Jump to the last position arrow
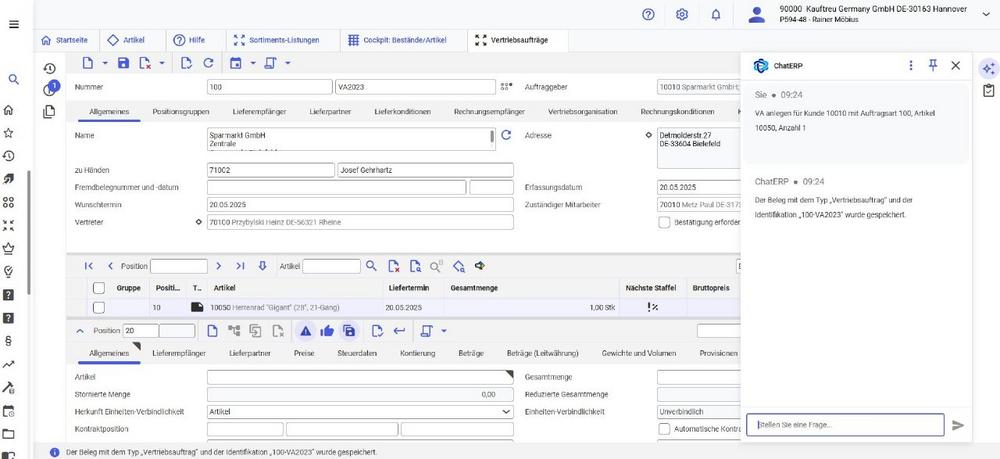Viewport: 1000px width, 459px height. coord(240,266)
